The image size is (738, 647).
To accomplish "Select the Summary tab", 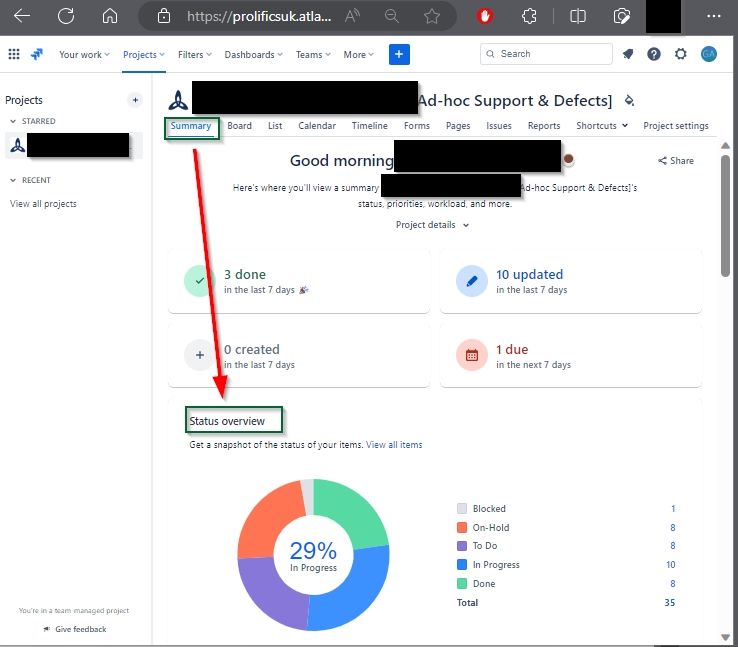I will pos(191,126).
